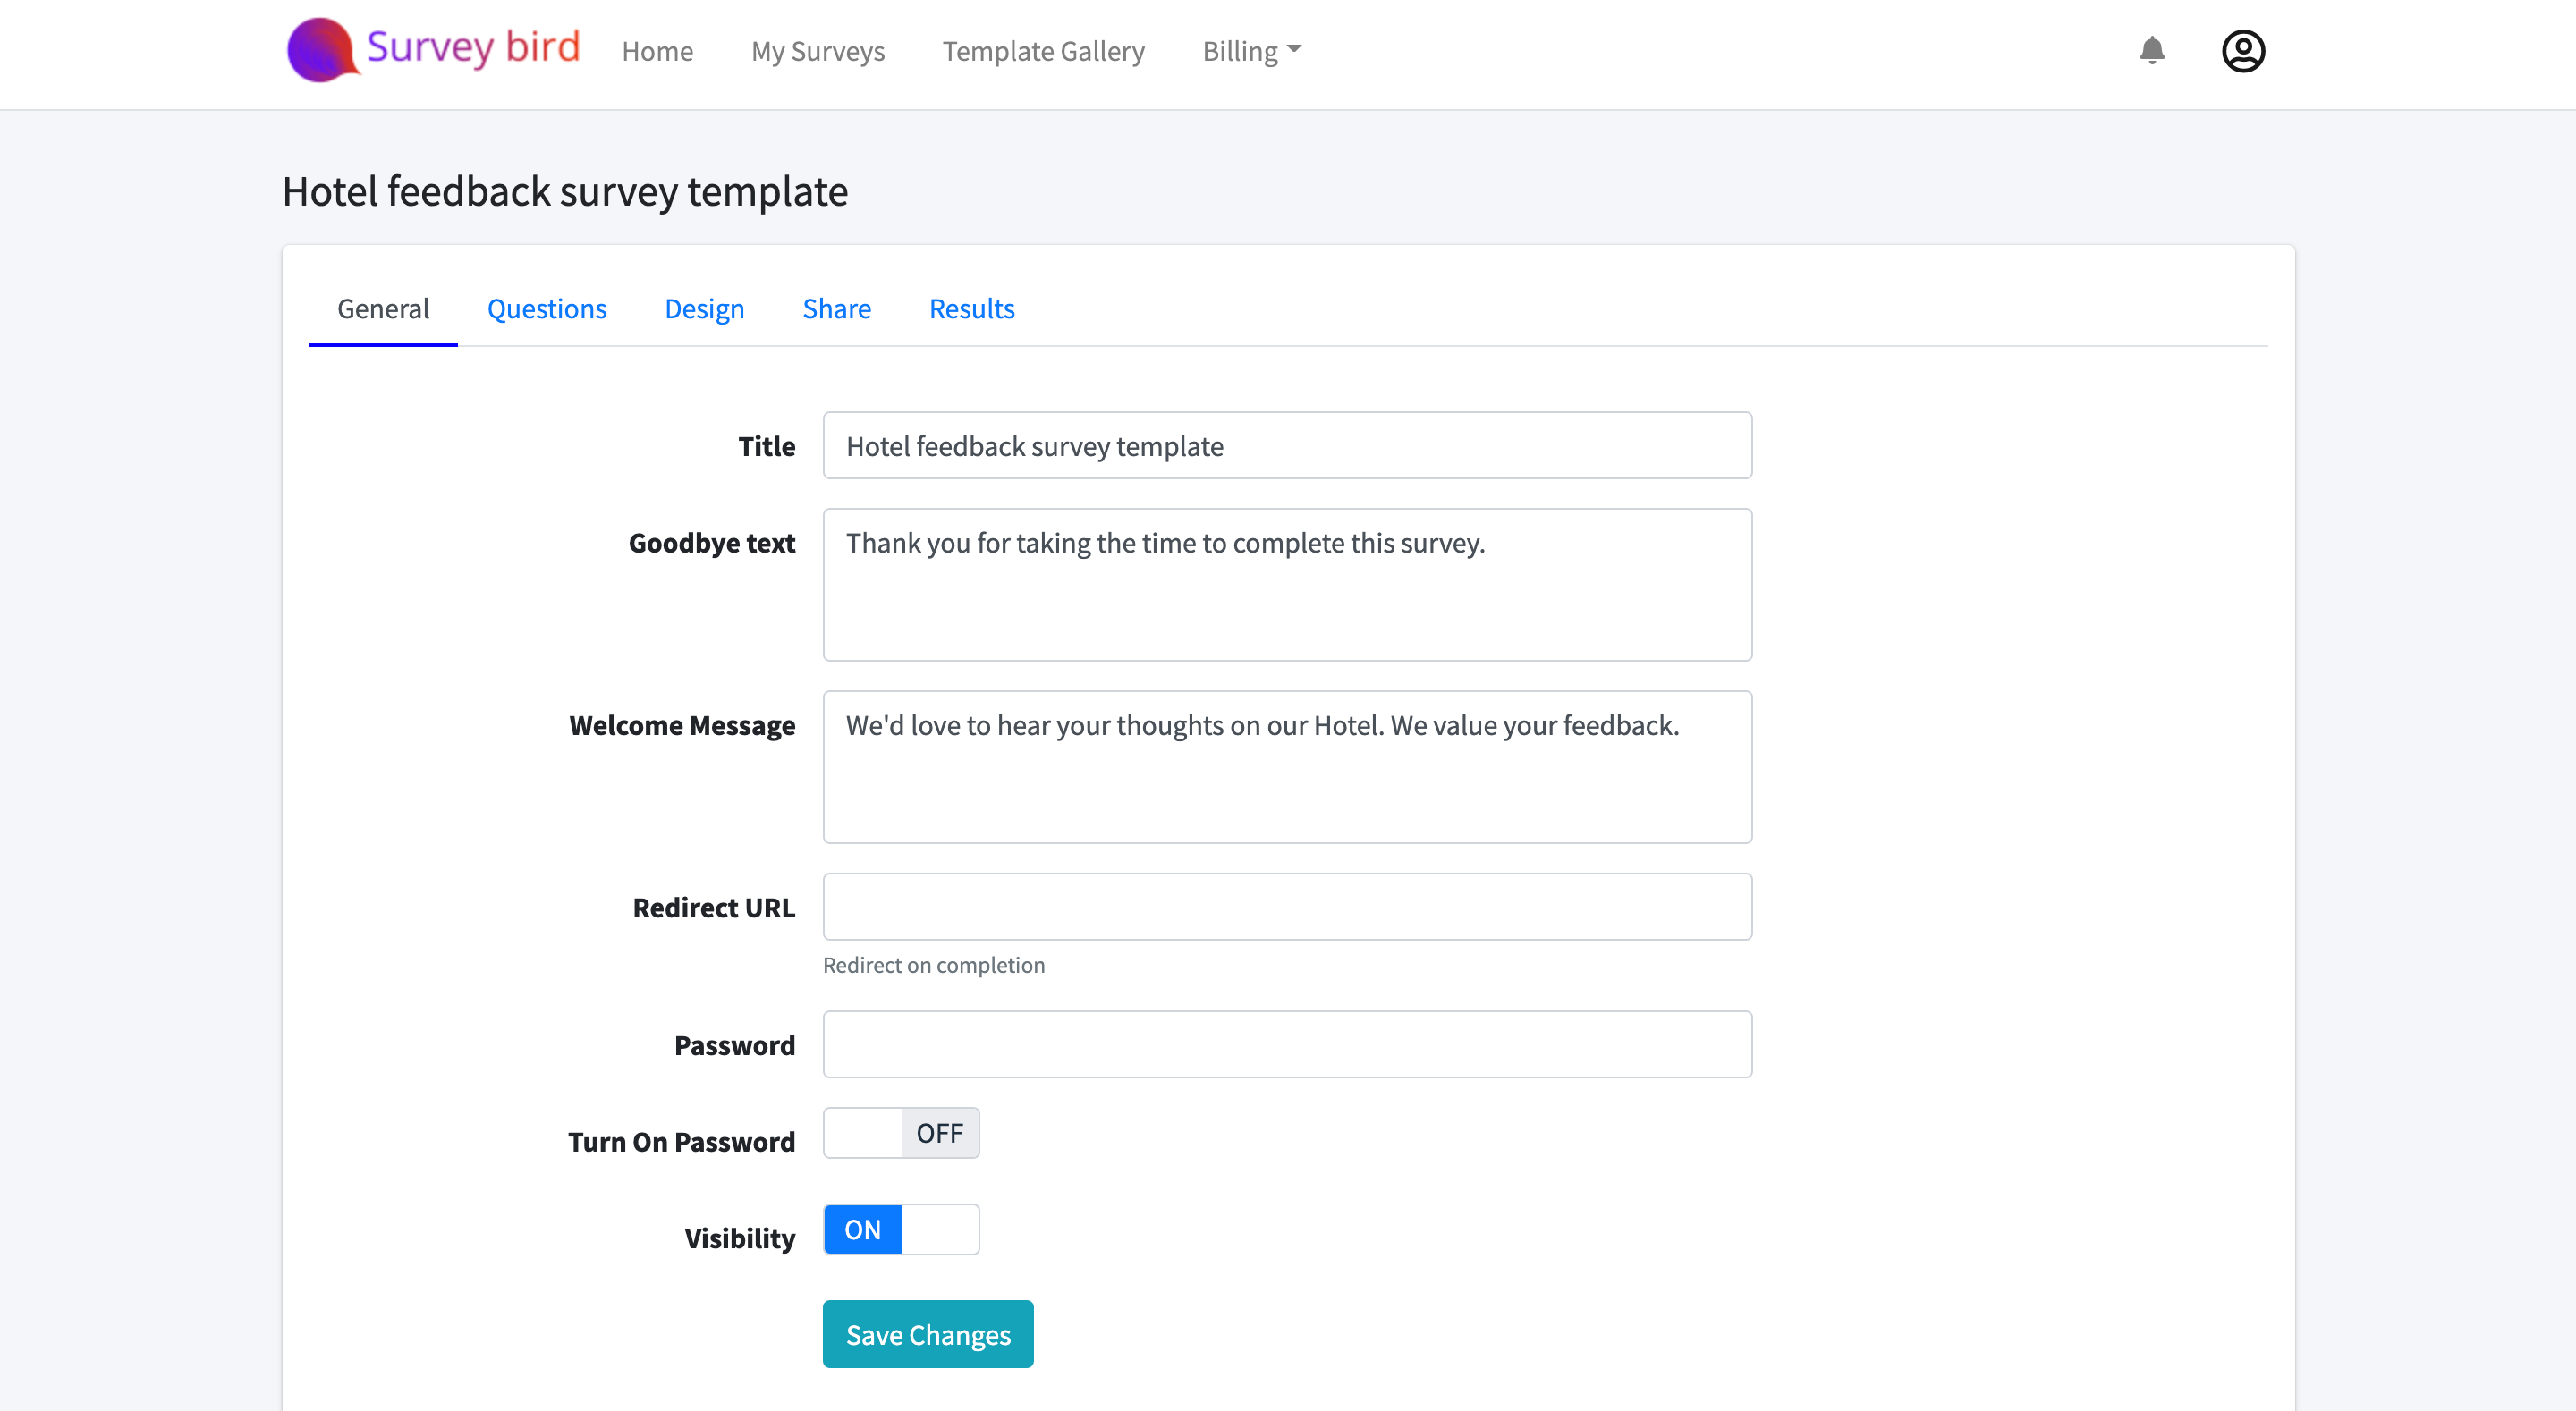Click the Redirect URL field
The width and height of the screenshot is (2576, 1411).
click(x=1287, y=907)
